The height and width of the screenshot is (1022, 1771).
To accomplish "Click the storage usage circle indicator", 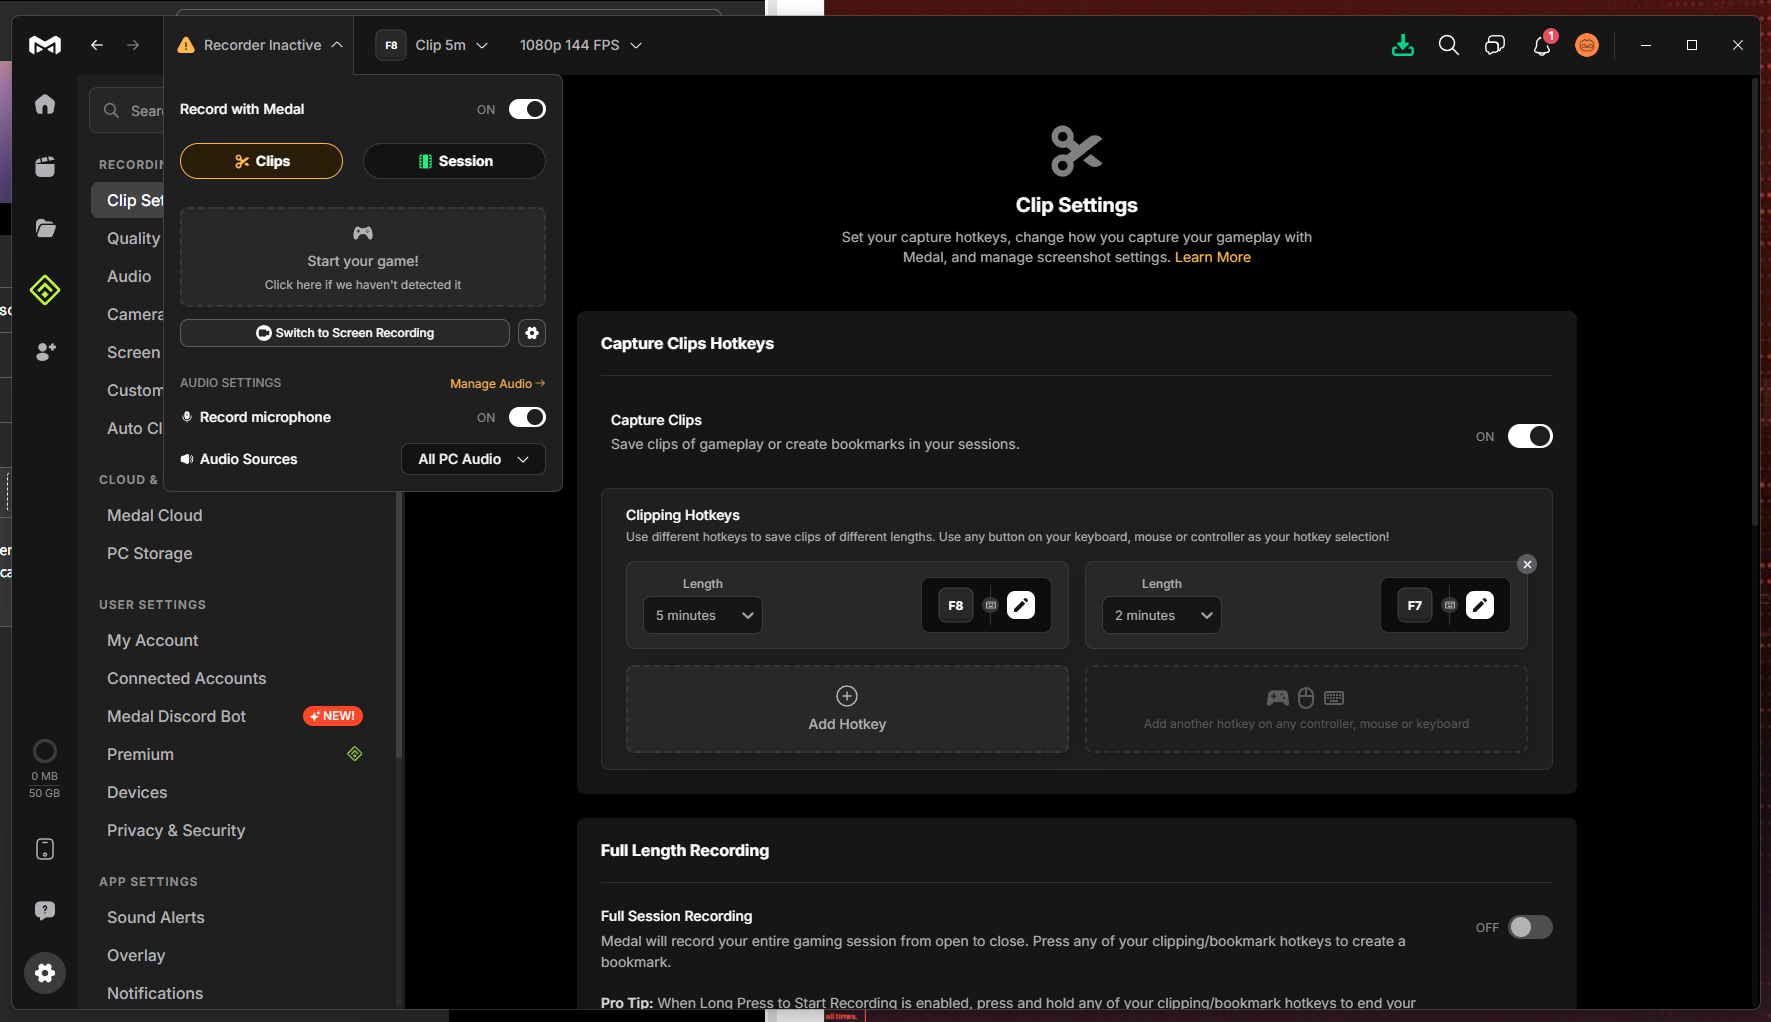I will point(45,751).
